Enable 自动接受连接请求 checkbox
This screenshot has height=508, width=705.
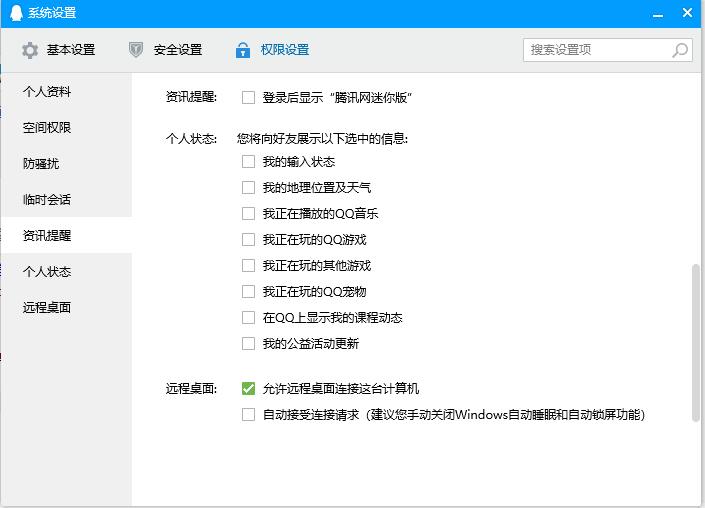[x=249, y=415]
